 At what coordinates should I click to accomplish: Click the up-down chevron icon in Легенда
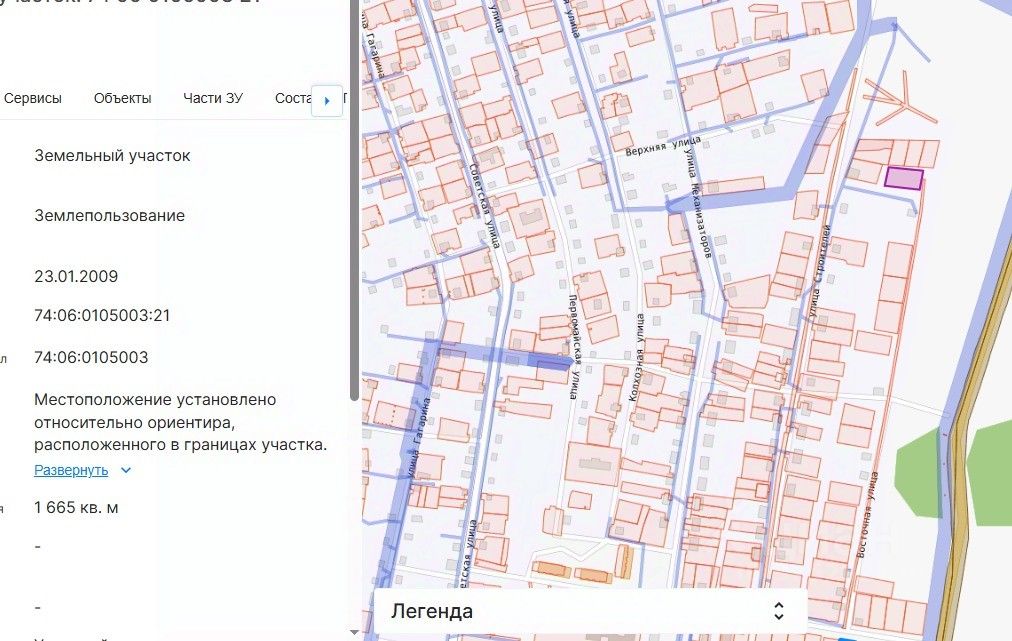click(780, 611)
